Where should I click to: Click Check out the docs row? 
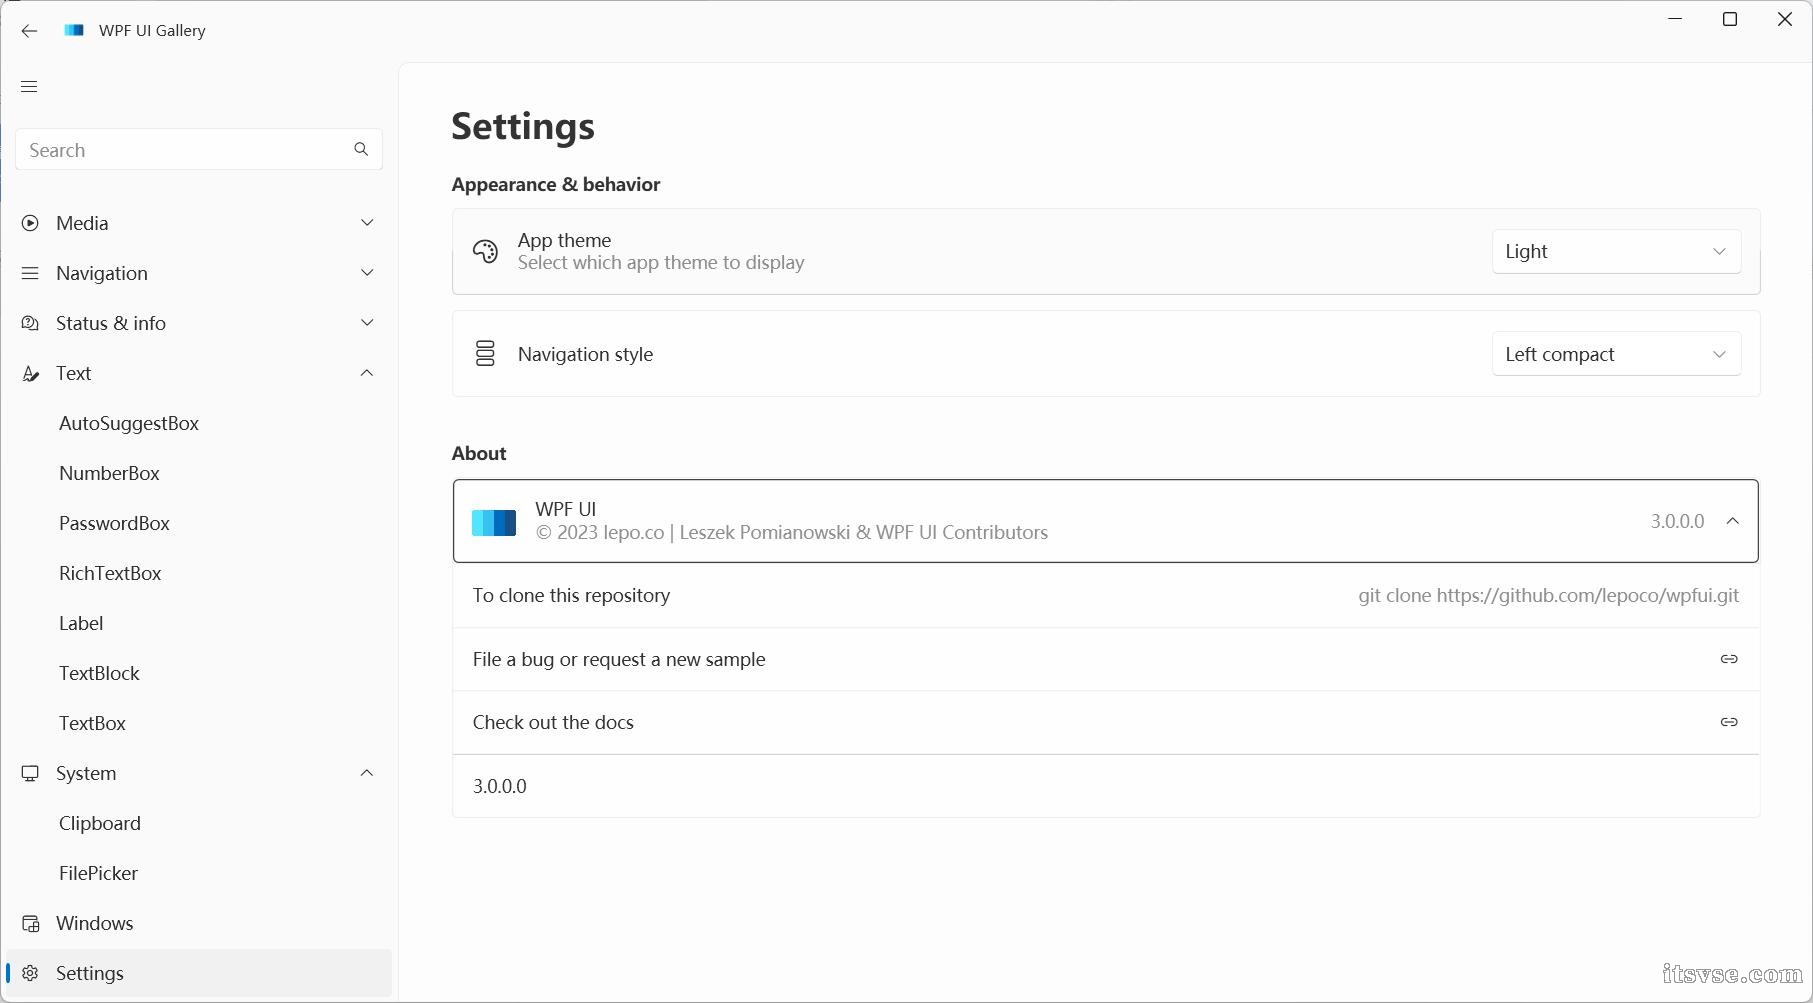tap(1106, 722)
